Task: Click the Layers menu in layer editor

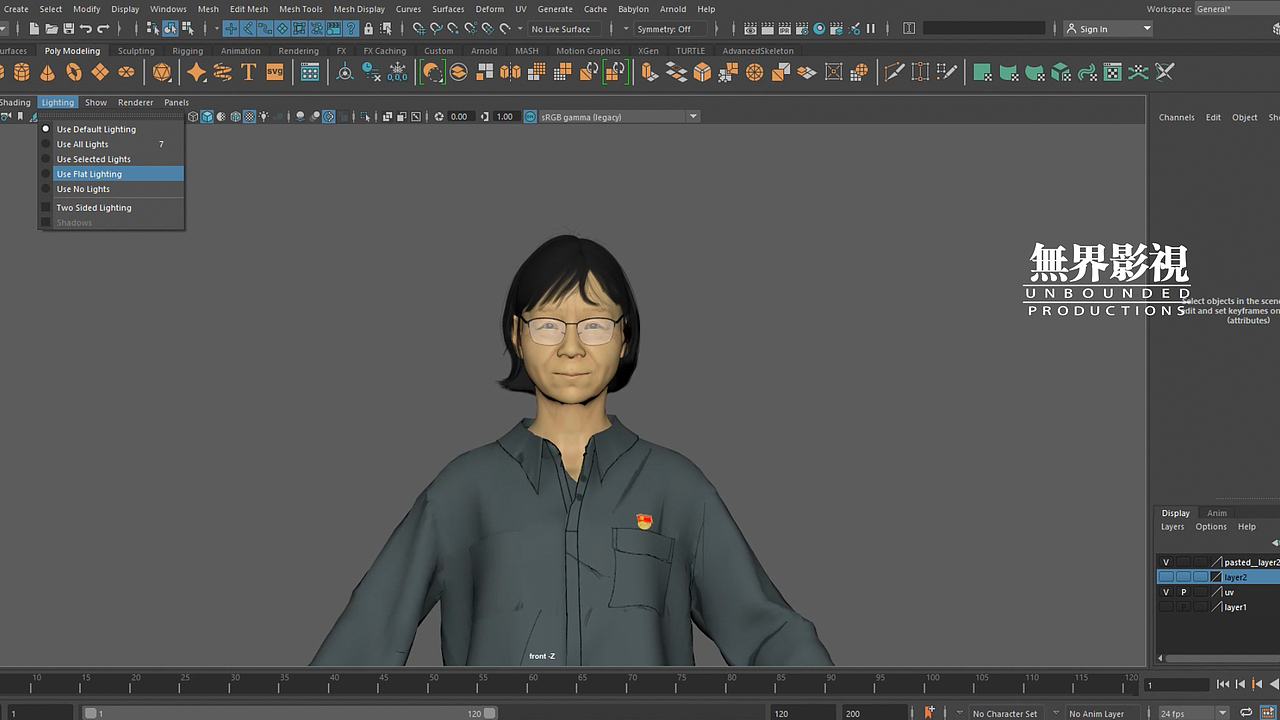Action: pyautogui.click(x=1172, y=527)
